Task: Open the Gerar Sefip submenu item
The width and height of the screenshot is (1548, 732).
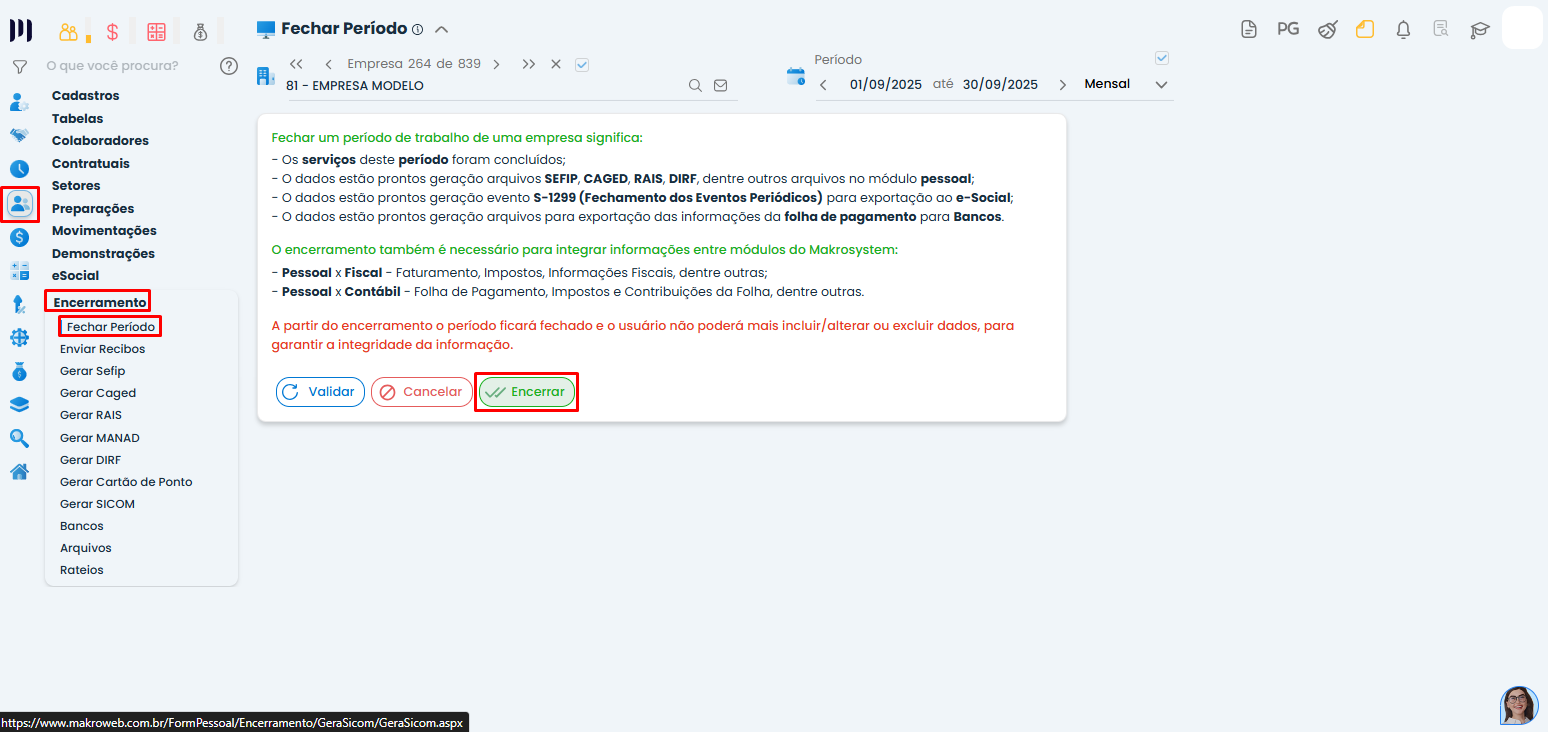Action: tap(93, 371)
